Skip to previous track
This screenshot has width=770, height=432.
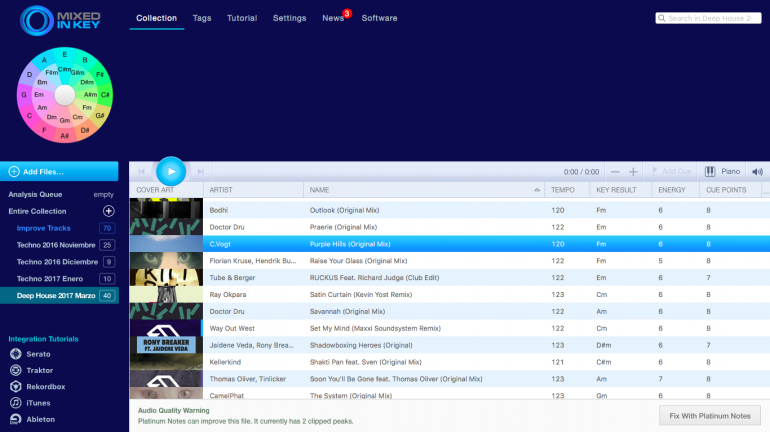(x=141, y=171)
